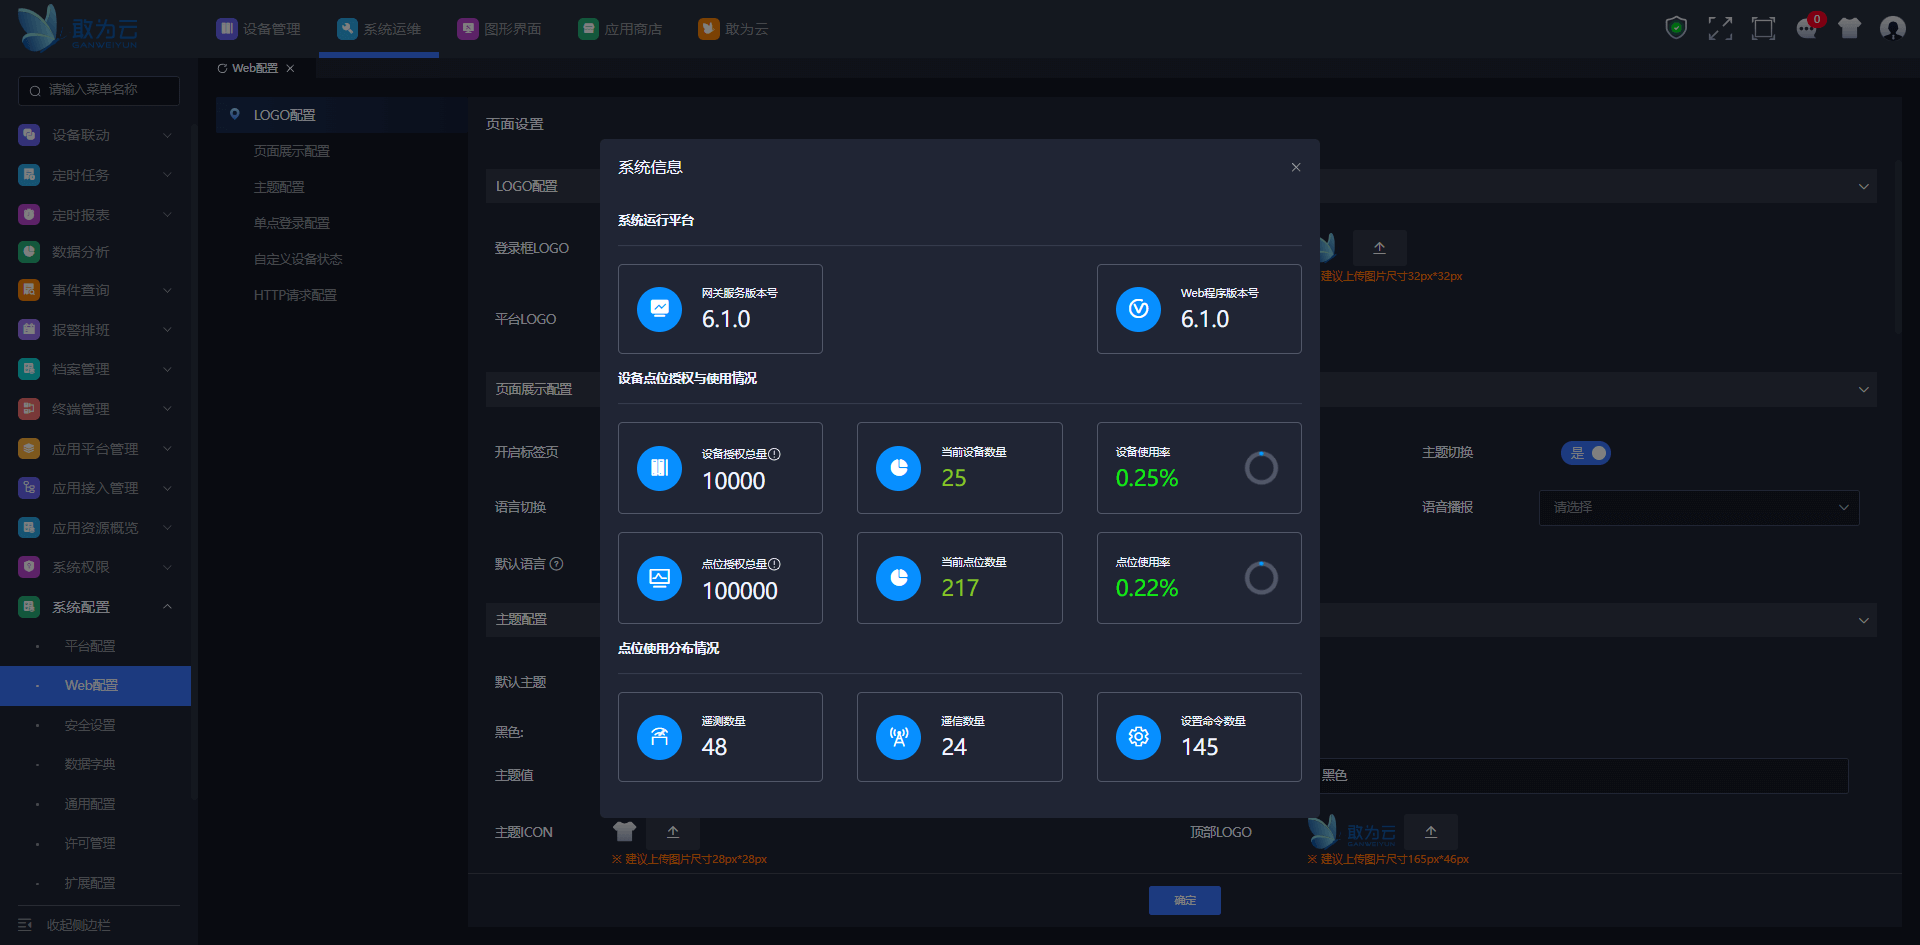1920x945 pixels.
Task: Select 主题配置 in settings tree
Action: tap(279, 187)
